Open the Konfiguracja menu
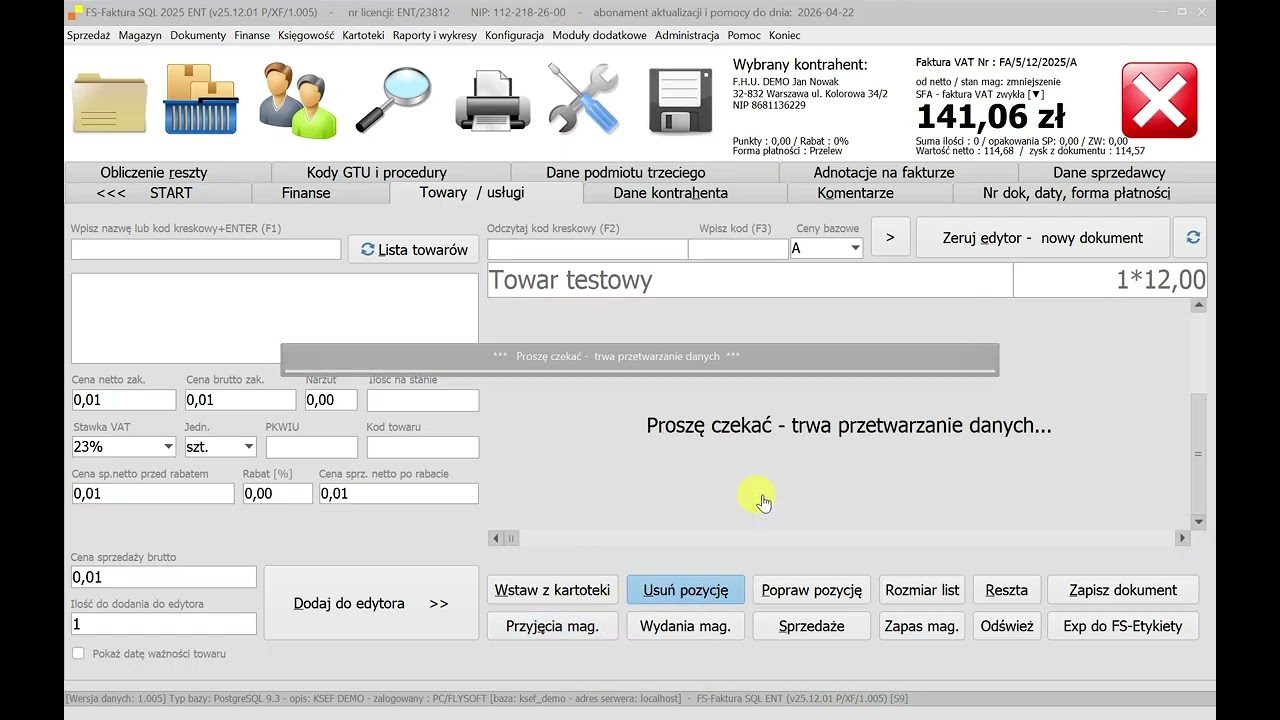1280x720 pixels. [515, 35]
